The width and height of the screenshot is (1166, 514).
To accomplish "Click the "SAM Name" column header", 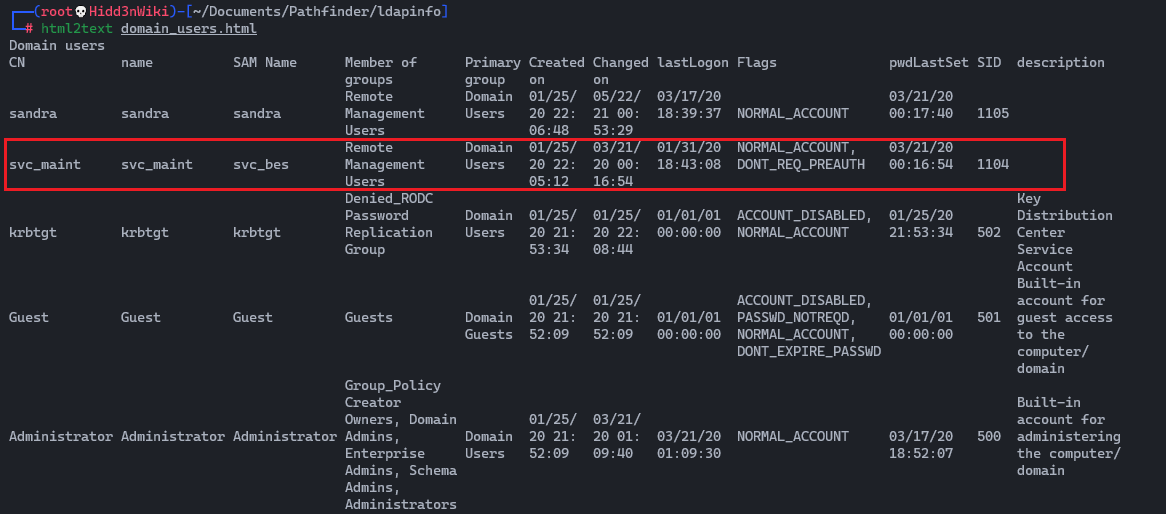I will [265, 62].
